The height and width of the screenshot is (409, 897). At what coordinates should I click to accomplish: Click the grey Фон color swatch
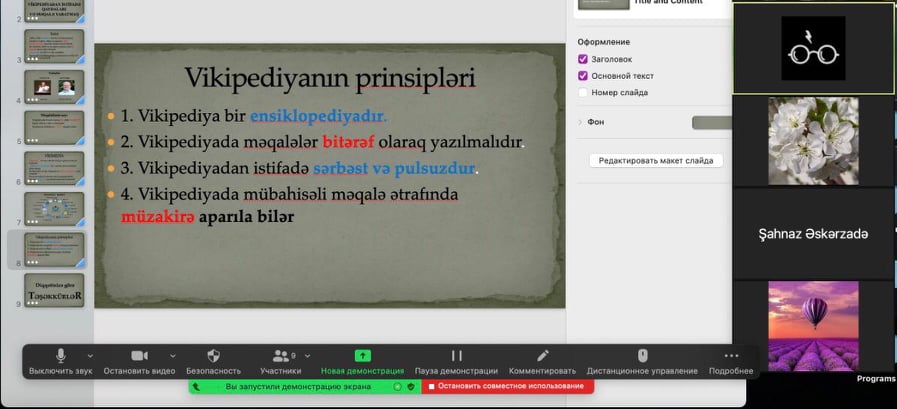click(712, 122)
